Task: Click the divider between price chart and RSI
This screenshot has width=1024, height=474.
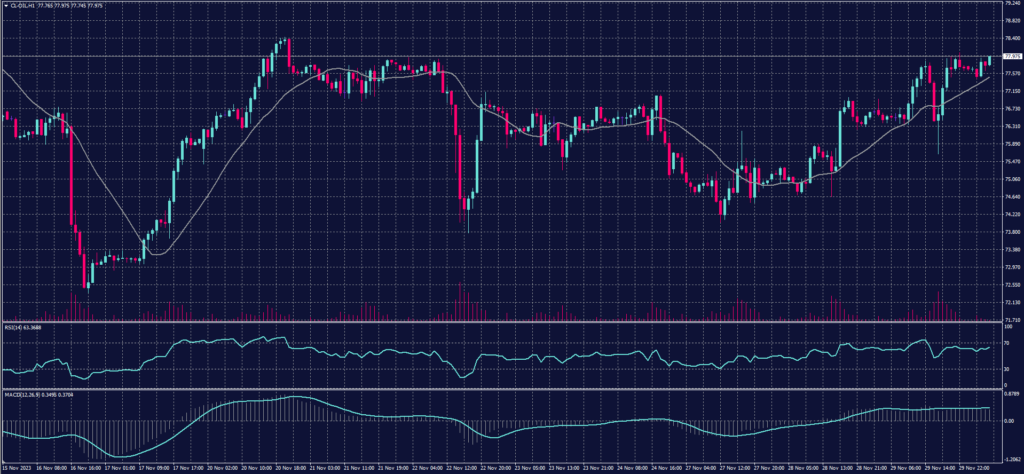Action: (x=500, y=322)
